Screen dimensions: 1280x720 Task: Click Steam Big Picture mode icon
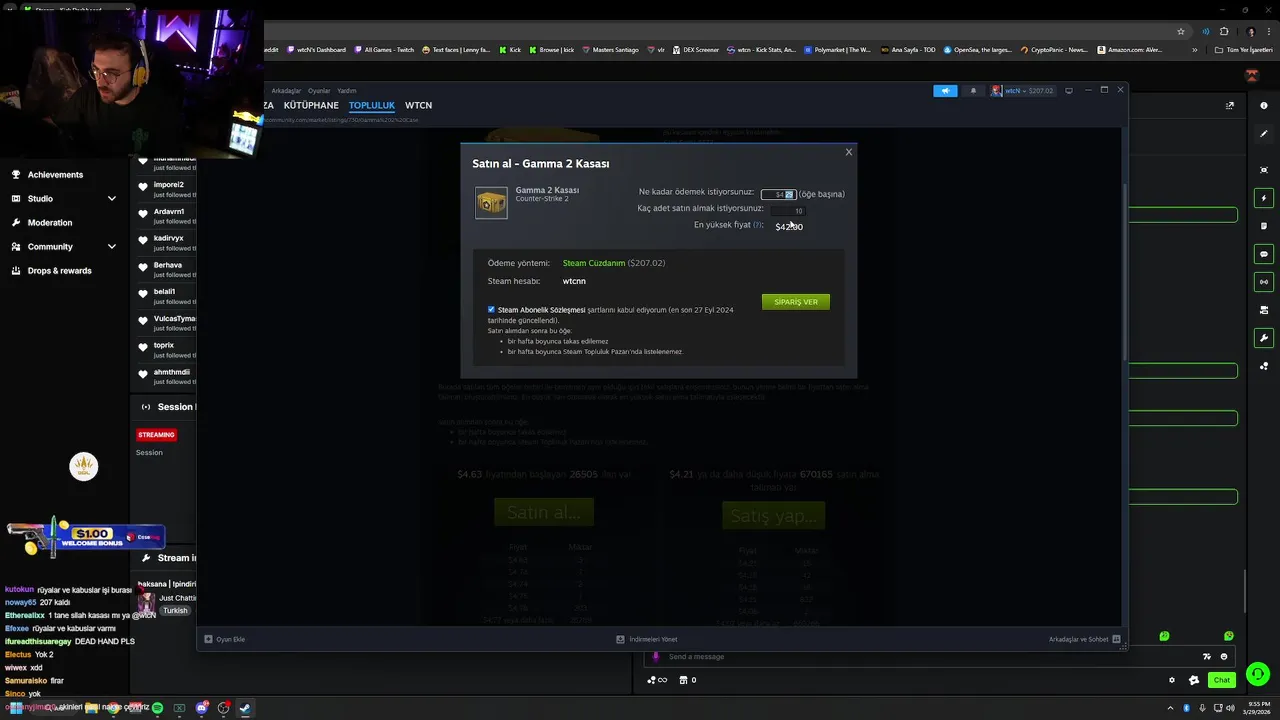coord(1069,91)
